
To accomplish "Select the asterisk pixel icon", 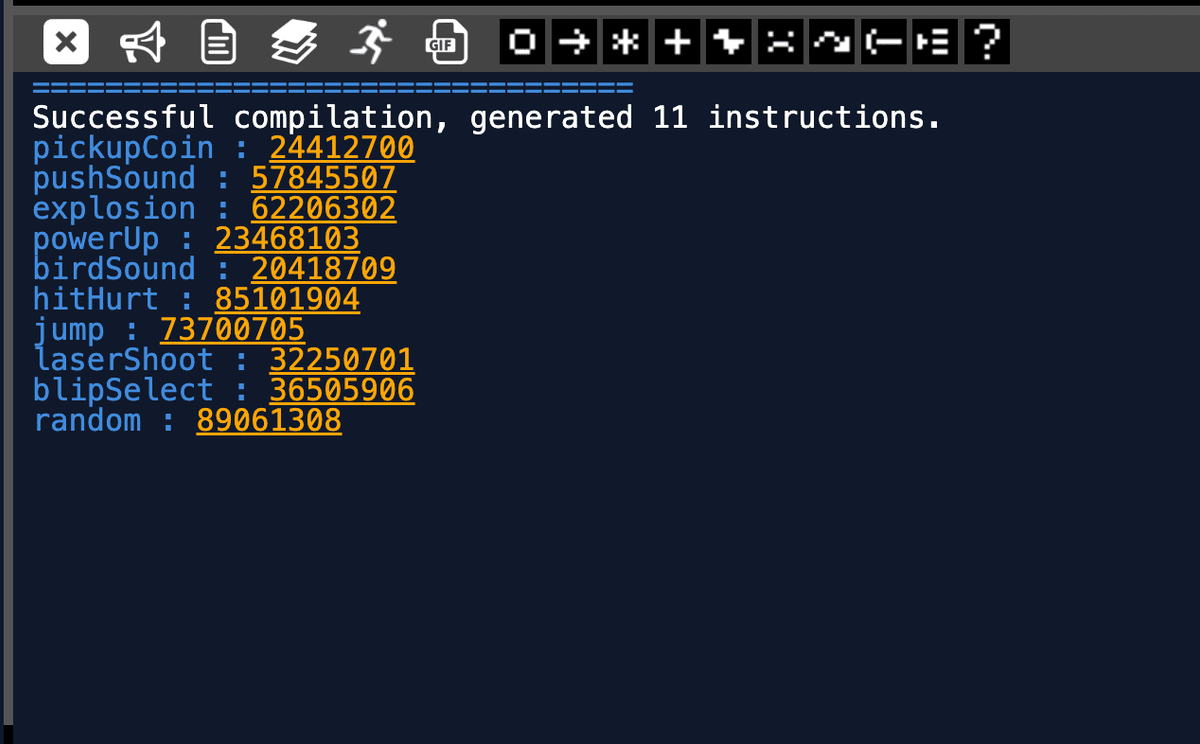I will [x=625, y=41].
